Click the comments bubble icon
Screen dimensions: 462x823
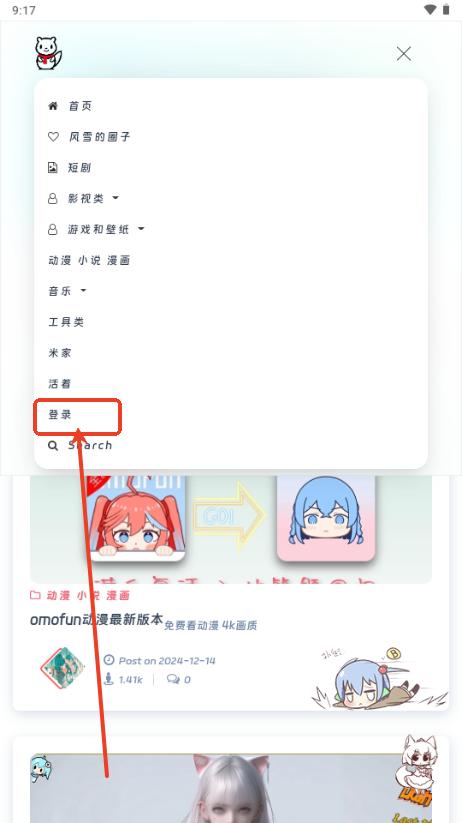(x=173, y=679)
